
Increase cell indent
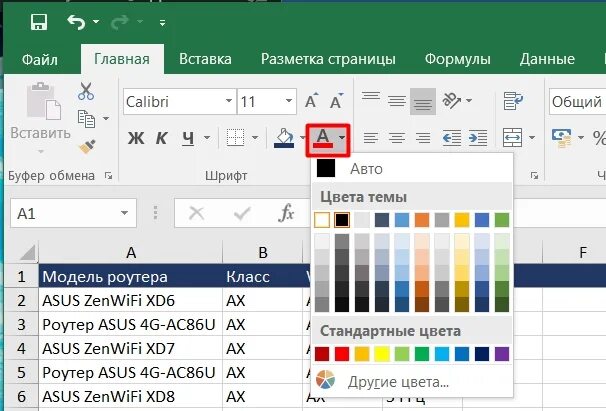pyautogui.click(x=478, y=138)
